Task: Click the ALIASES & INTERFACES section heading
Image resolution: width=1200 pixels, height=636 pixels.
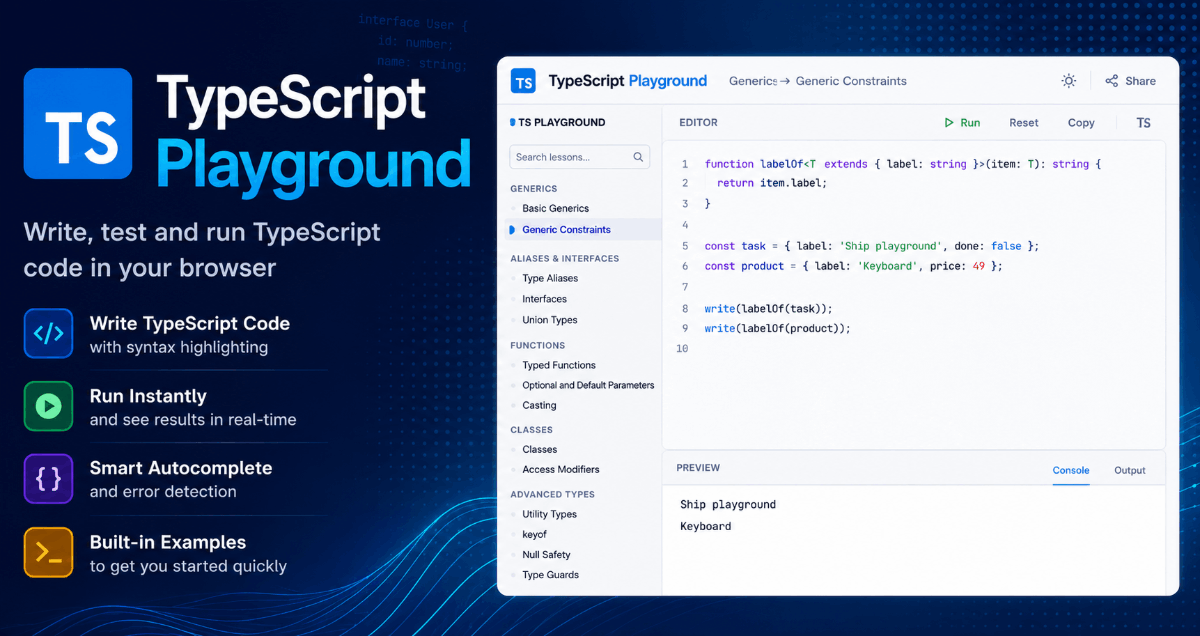Action: coord(564,259)
